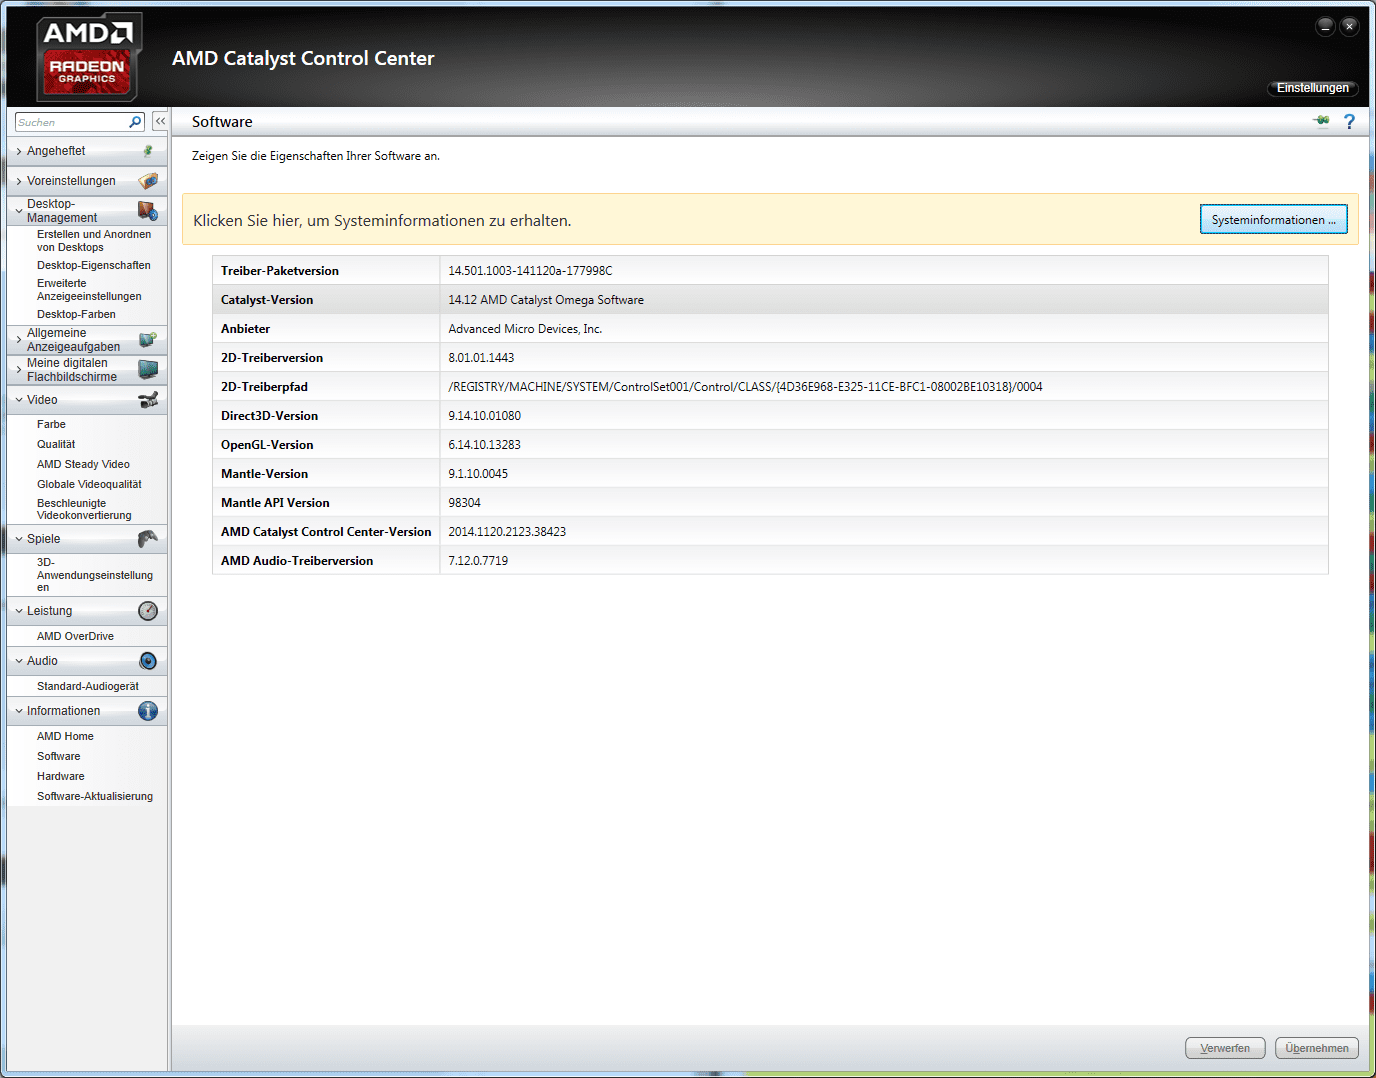
Task: Click the Audio speaker icon
Action: click(x=148, y=661)
